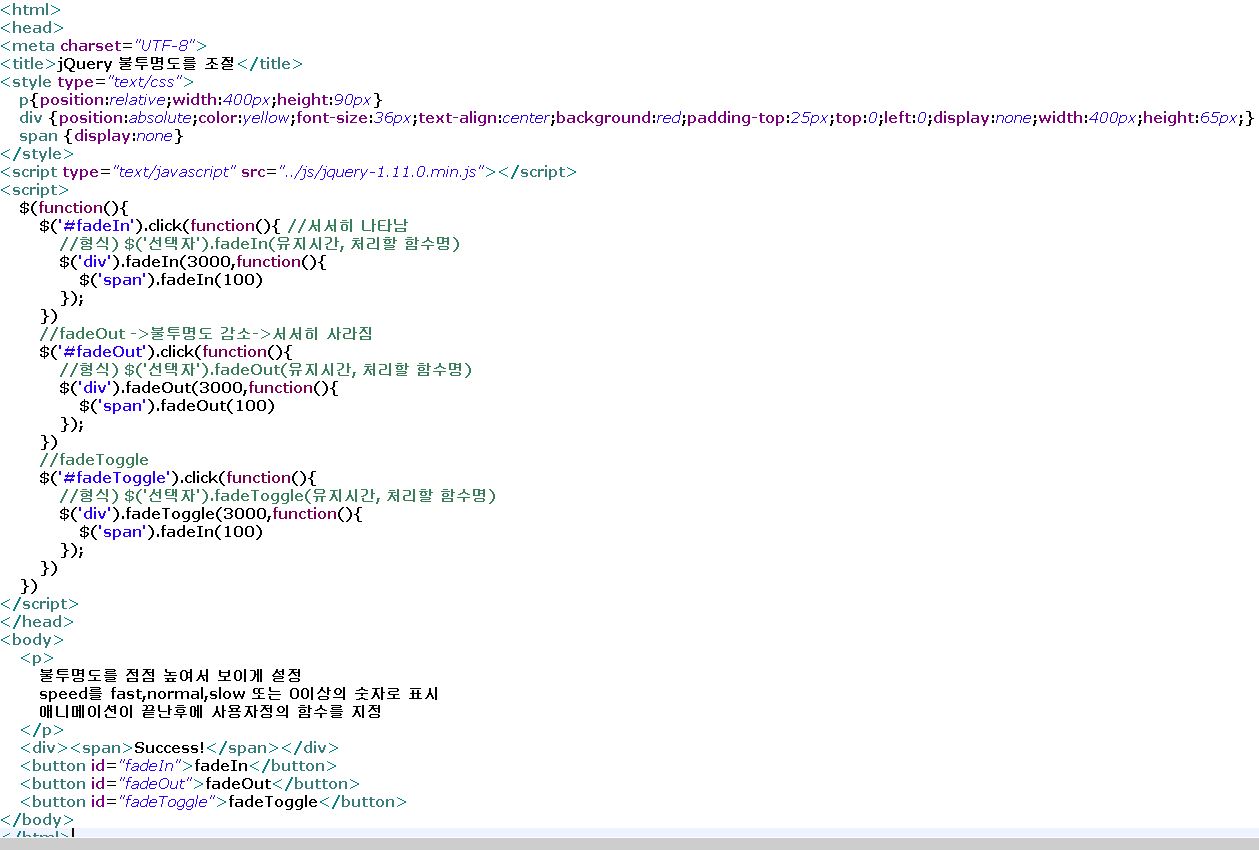1259x850 pixels.
Task: Click the line 불투명도를 점점 높여서 보이게 설정
Action: tap(170, 675)
